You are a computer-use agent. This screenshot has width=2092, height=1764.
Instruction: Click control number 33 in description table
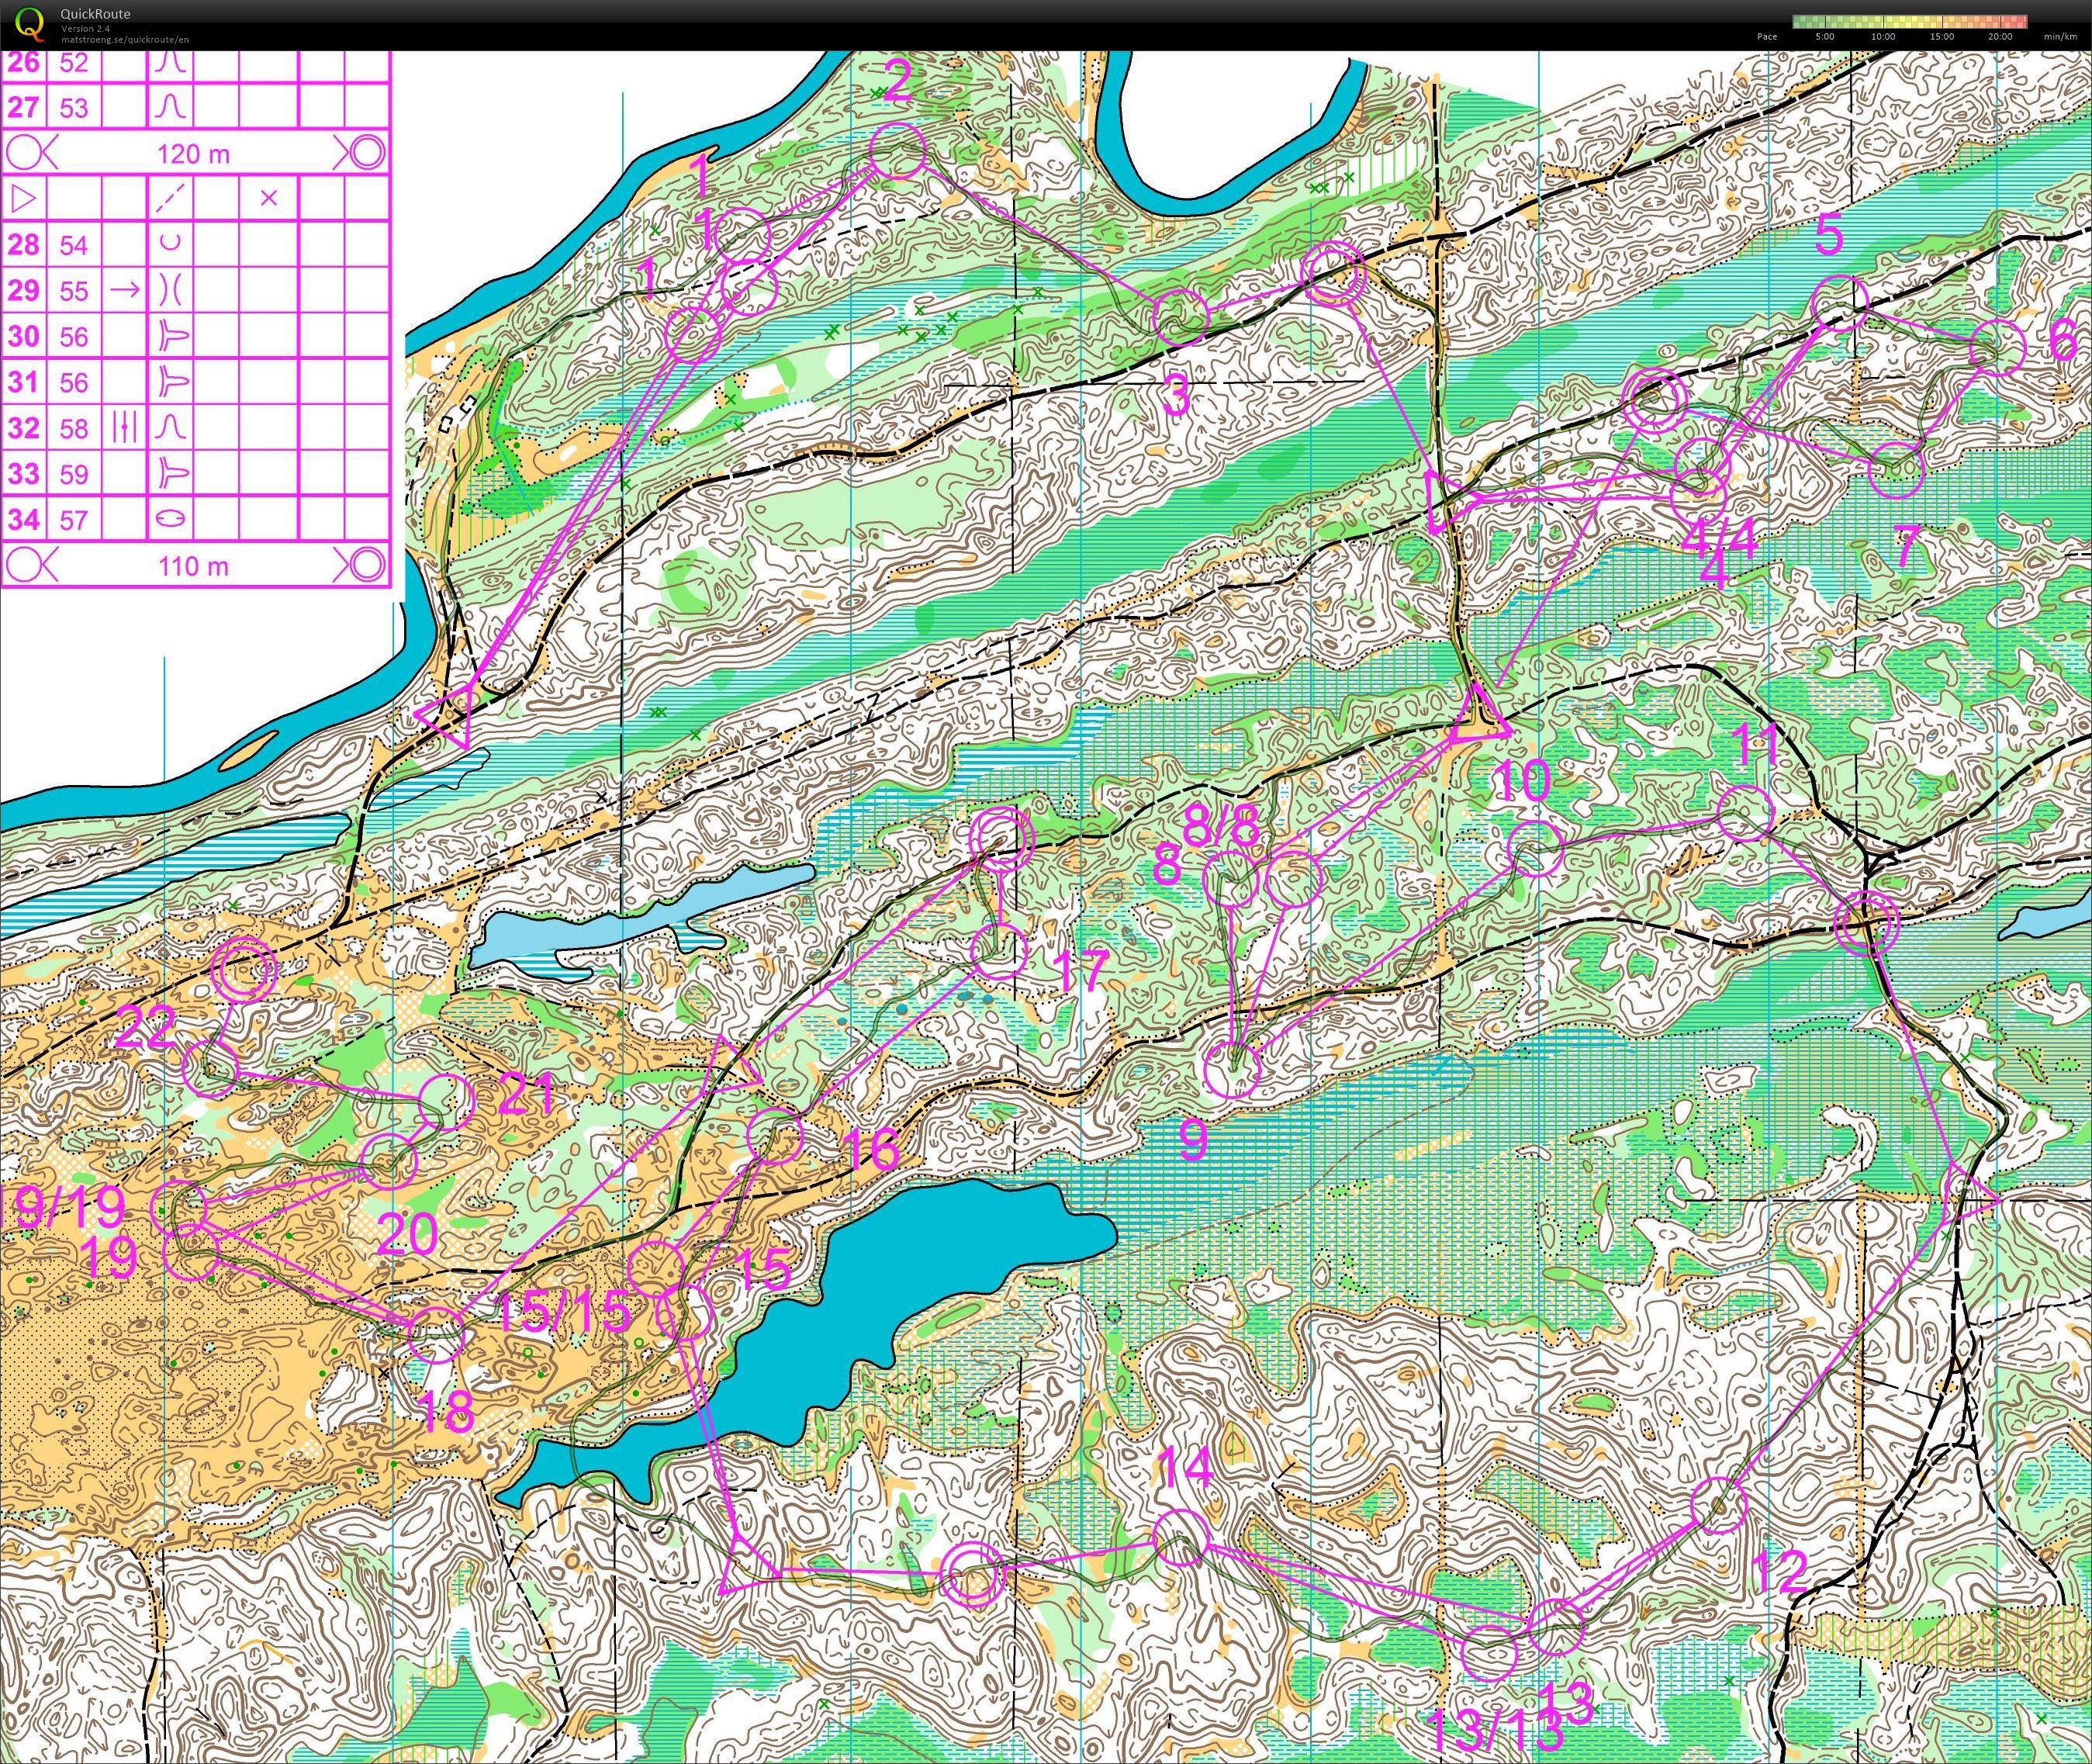click(x=24, y=473)
